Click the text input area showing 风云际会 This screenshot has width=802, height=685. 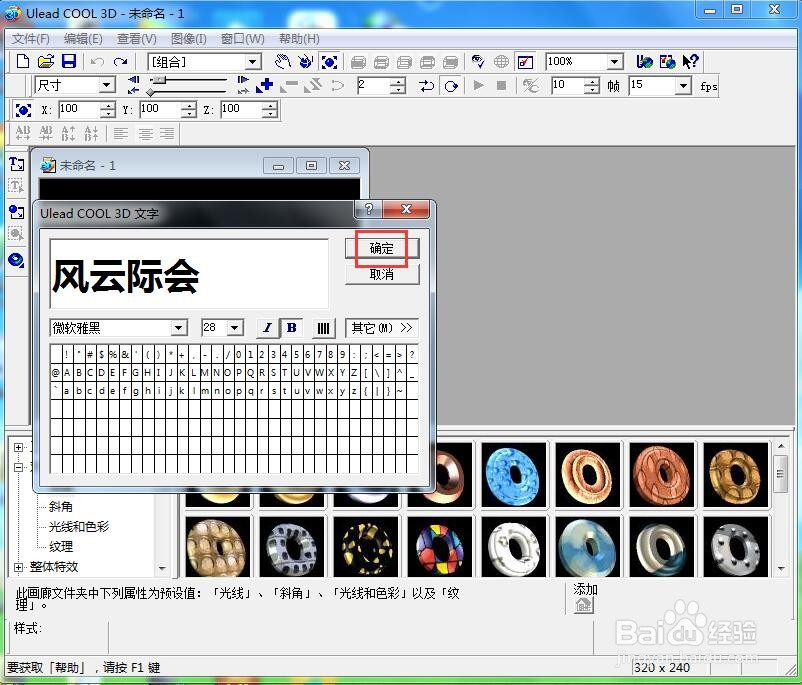(x=189, y=274)
